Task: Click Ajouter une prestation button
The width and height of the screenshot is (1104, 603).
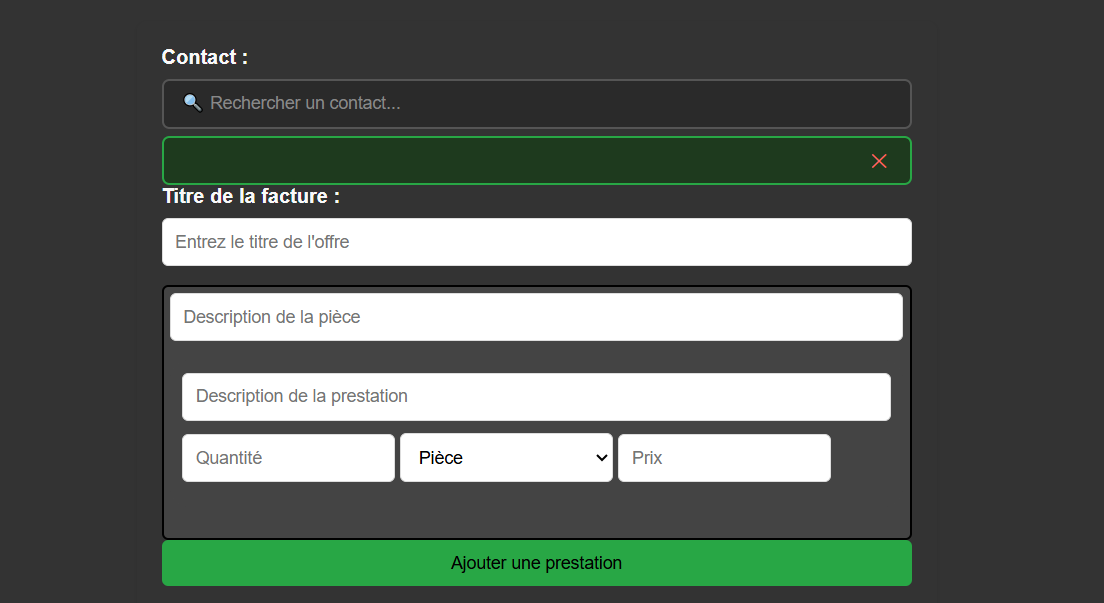Action: (537, 563)
